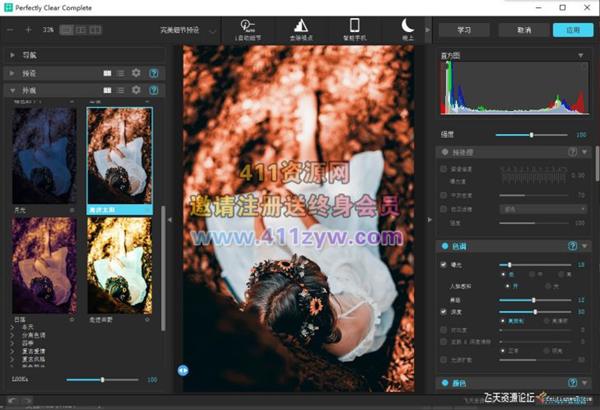The height and width of the screenshot is (410, 600).
Task: Click the 应用 apply button
Action: (x=572, y=30)
